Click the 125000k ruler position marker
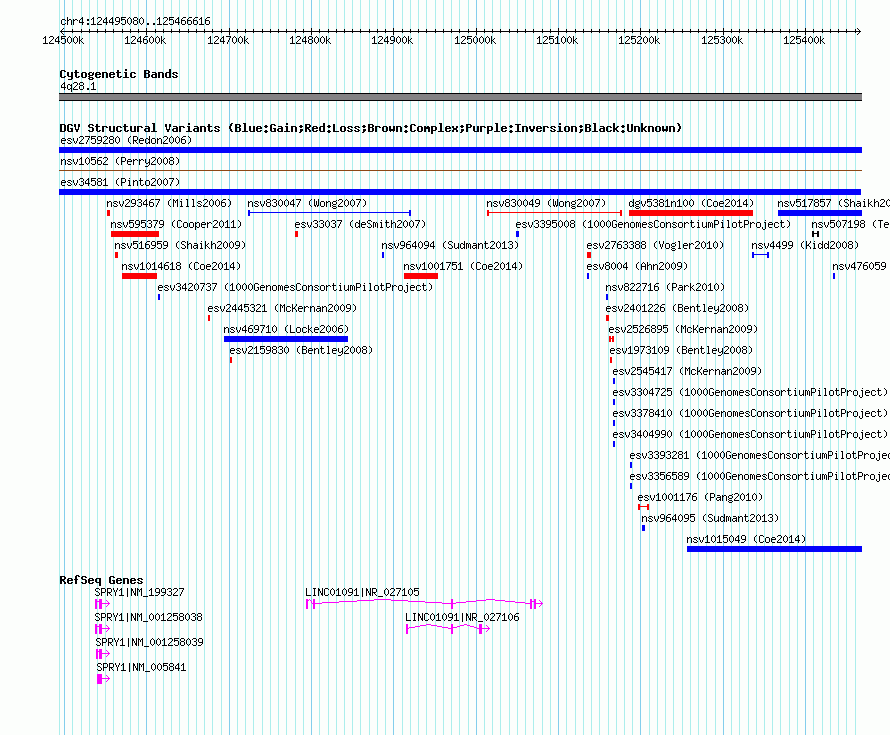890x735 pixels. 475,40
